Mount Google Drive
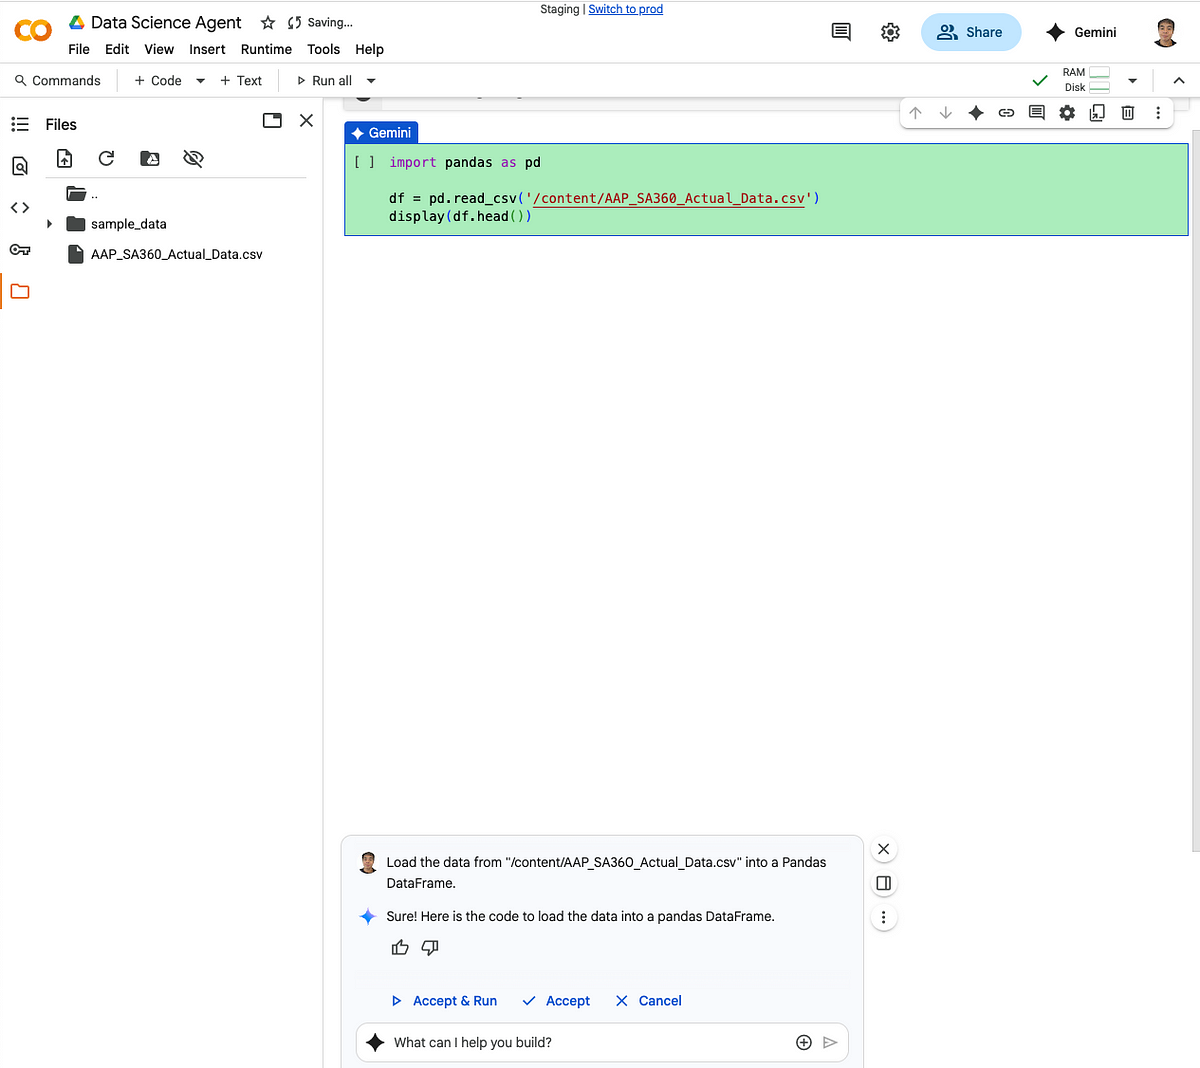 (x=150, y=158)
